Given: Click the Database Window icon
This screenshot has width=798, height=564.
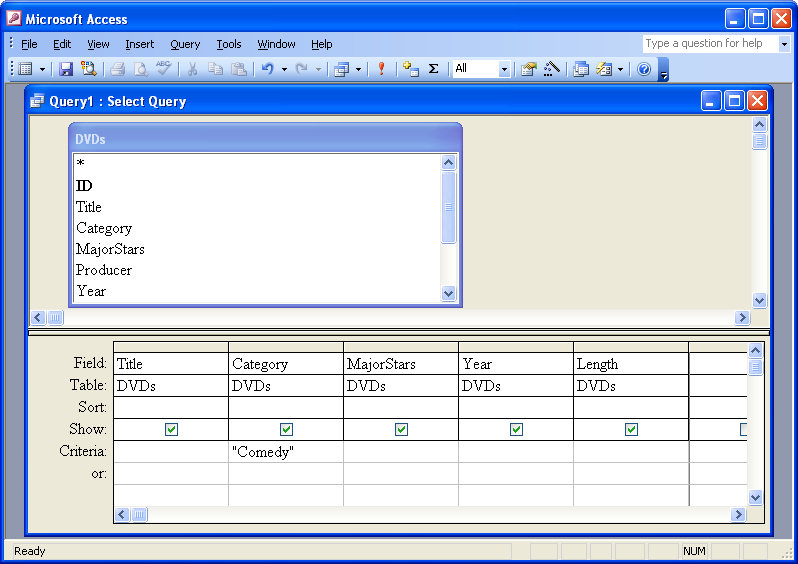Looking at the screenshot, I should [581, 69].
